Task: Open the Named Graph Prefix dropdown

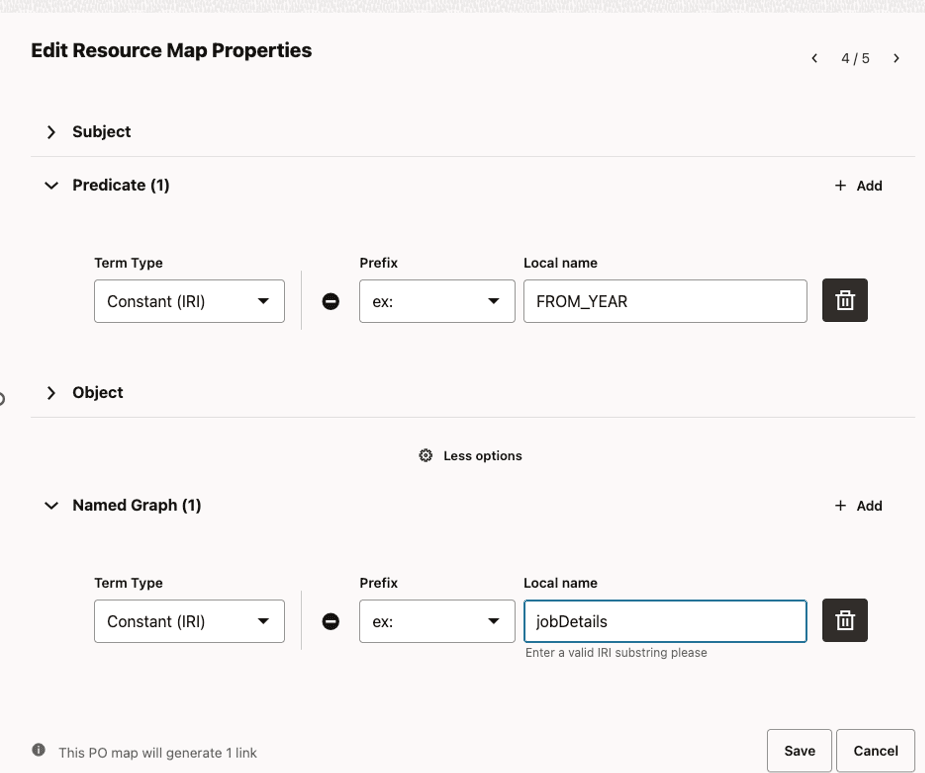Action: [x=437, y=621]
